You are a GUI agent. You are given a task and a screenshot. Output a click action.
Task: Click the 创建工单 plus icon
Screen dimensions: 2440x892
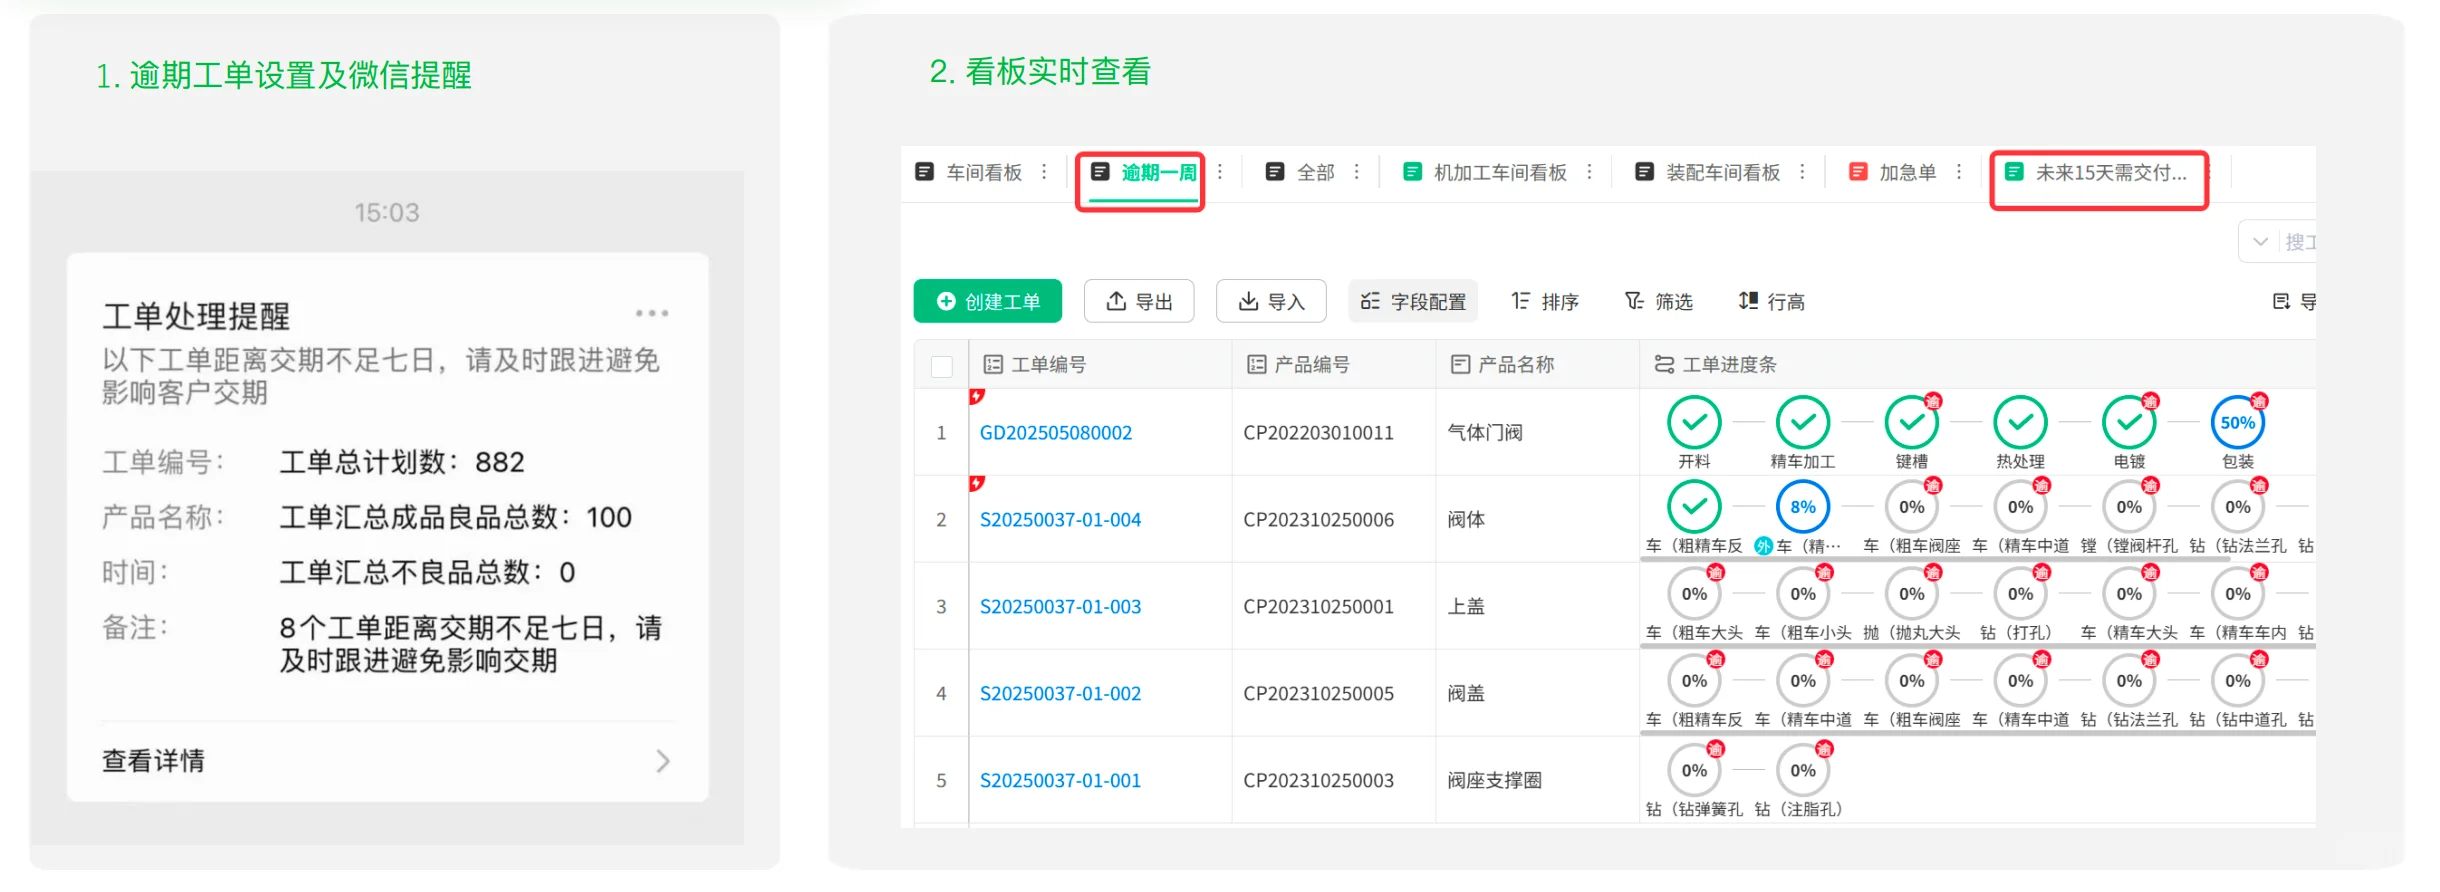click(946, 301)
